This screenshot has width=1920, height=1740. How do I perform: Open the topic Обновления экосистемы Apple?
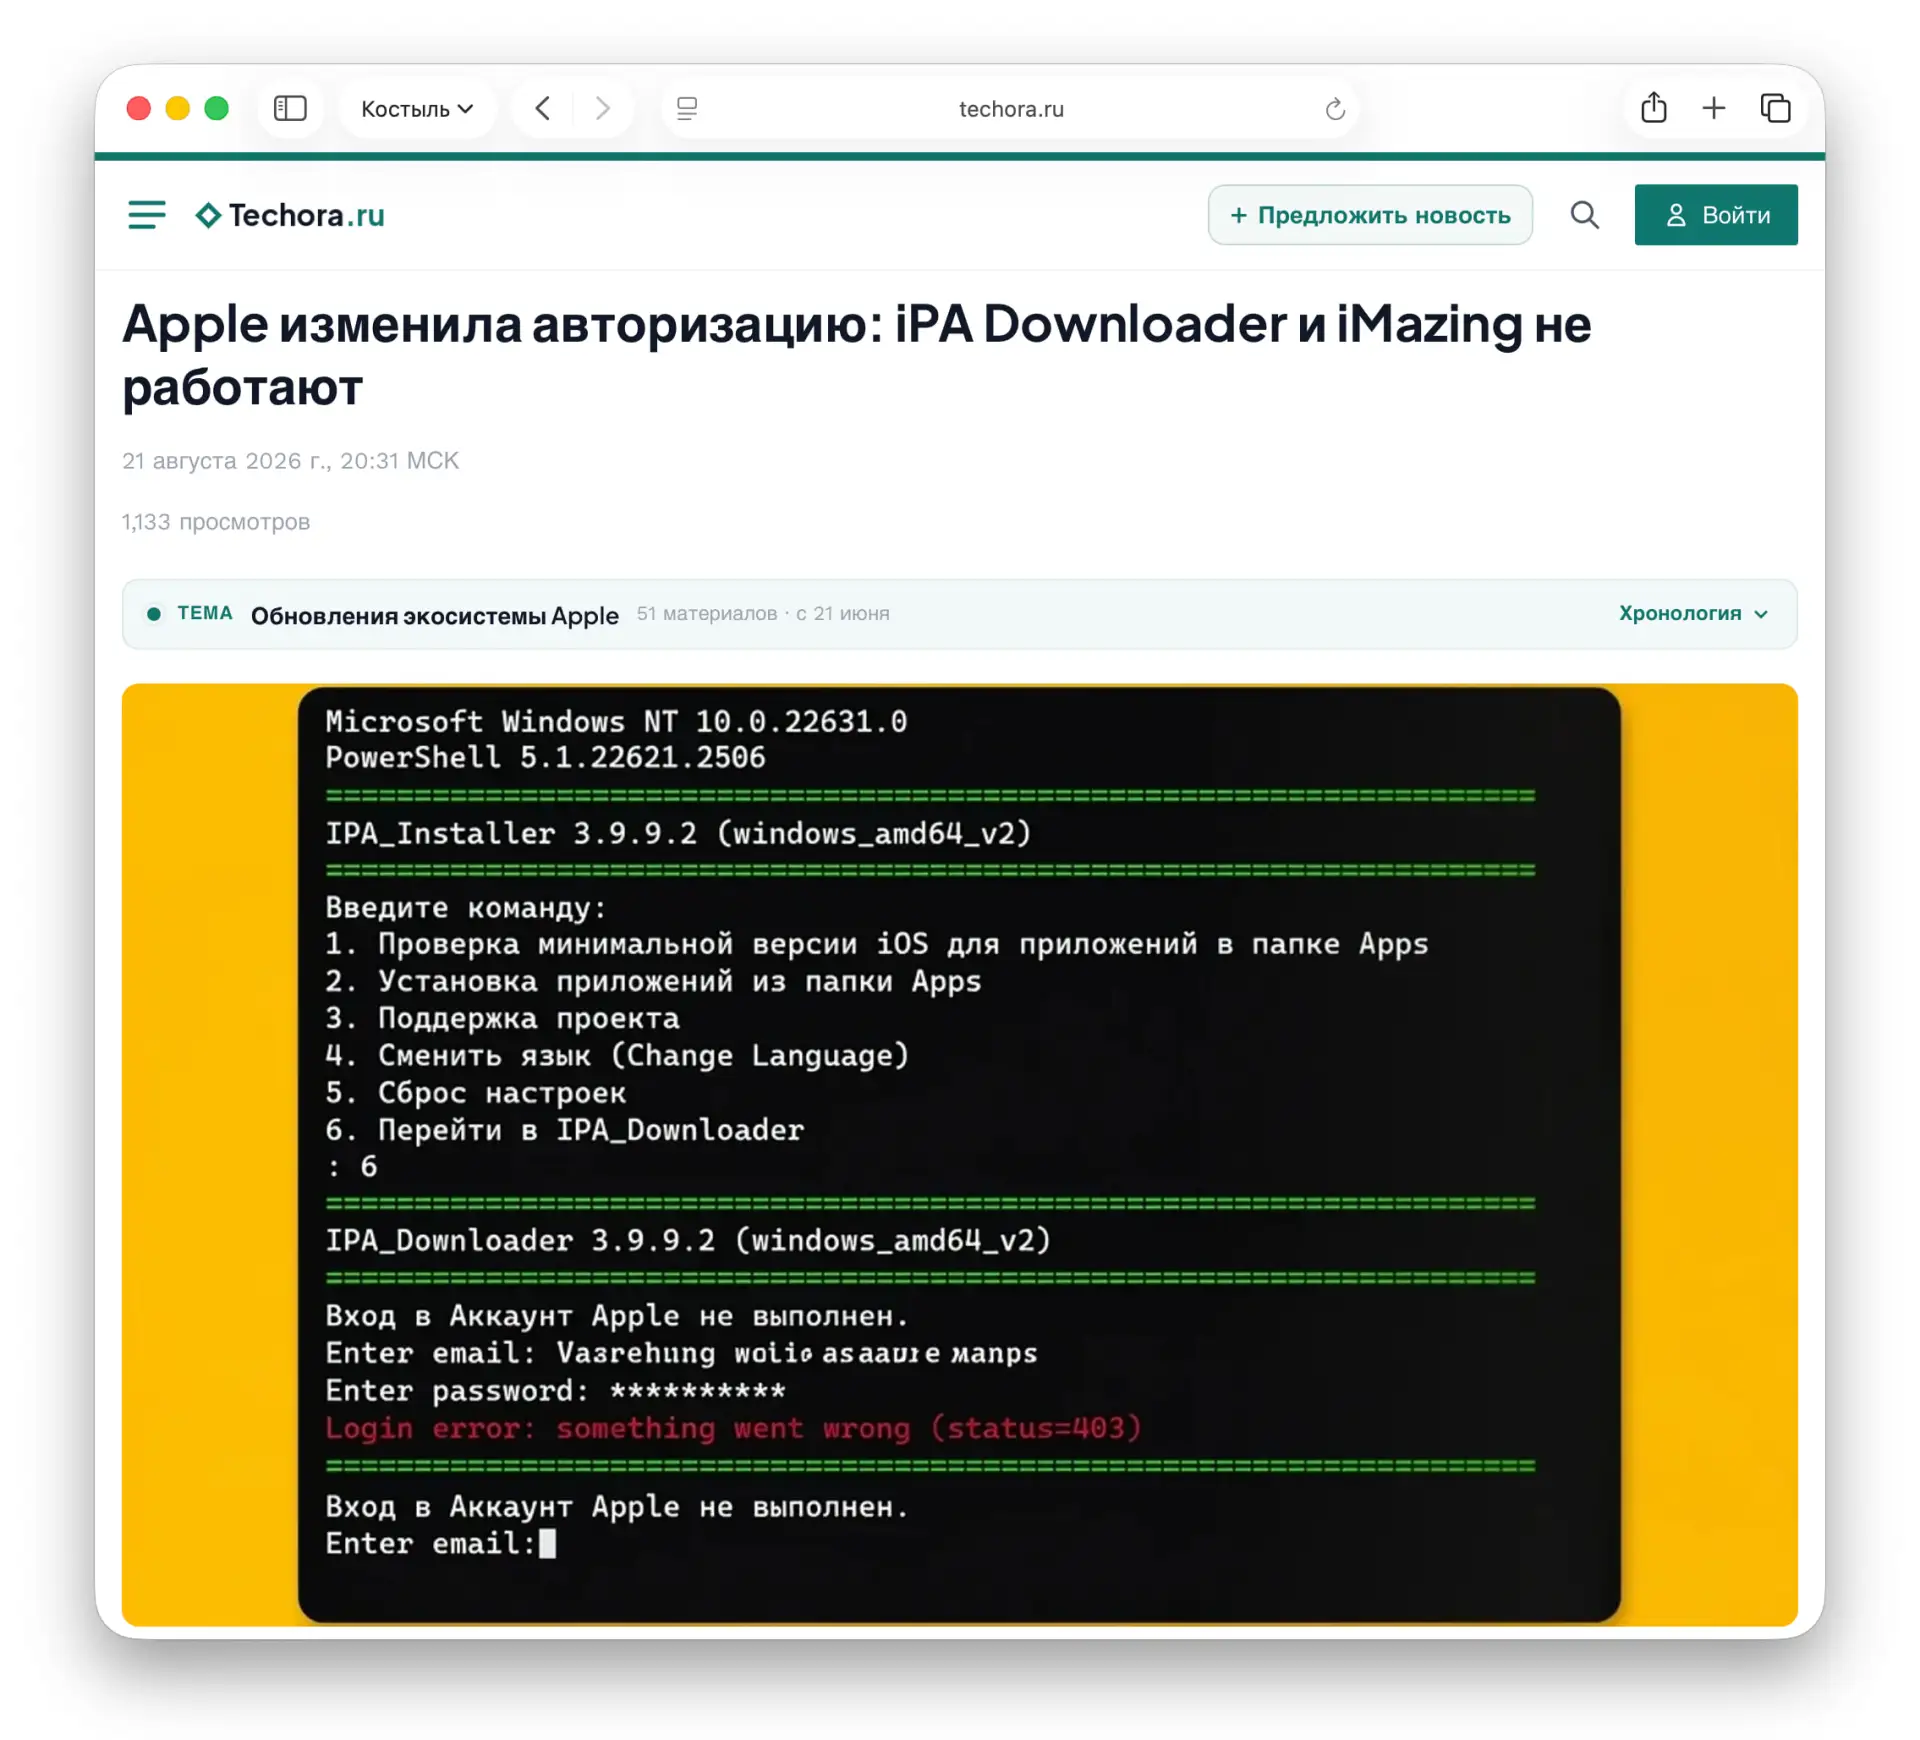435,615
